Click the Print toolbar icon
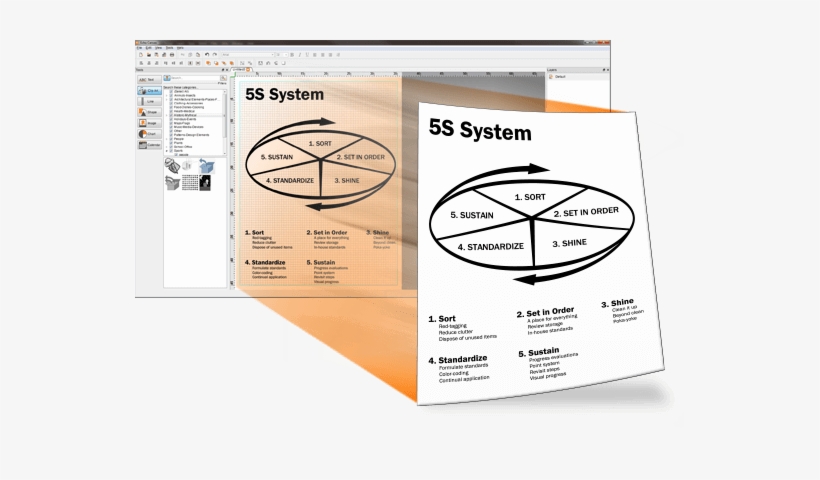Screen dimensions: 820x480 pyautogui.click(x=172, y=54)
